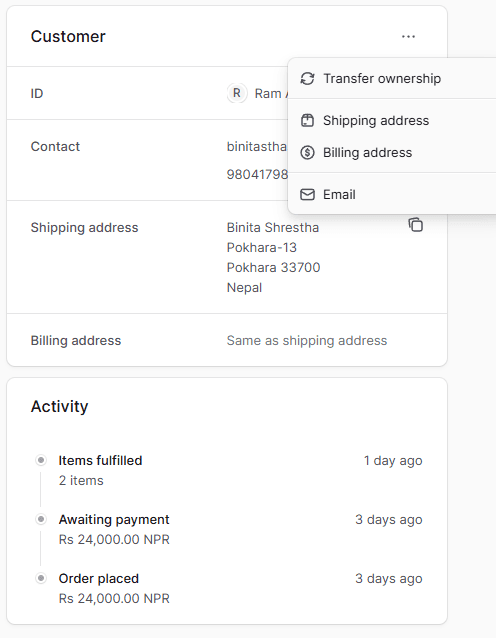Click the Awaiting payment activity entry
Viewport: 496px width, 638px height.
coord(114,520)
